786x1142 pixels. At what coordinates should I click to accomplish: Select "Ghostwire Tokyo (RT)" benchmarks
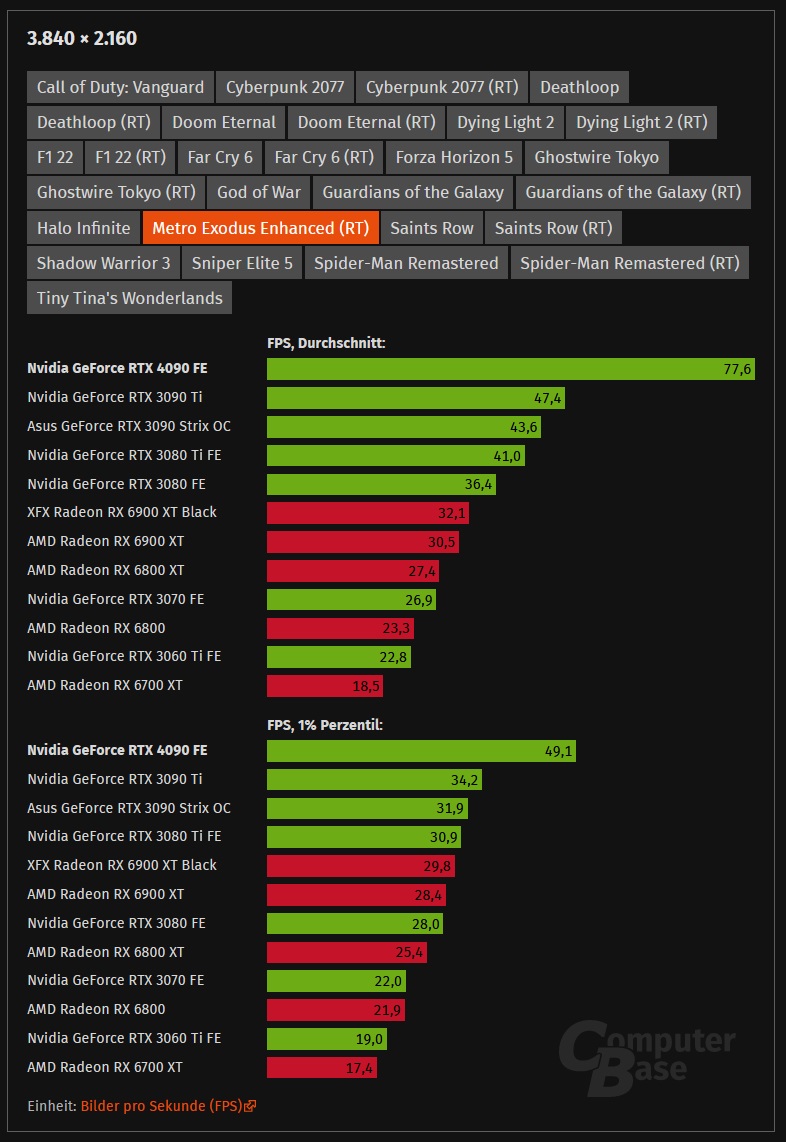coord(114,192)
